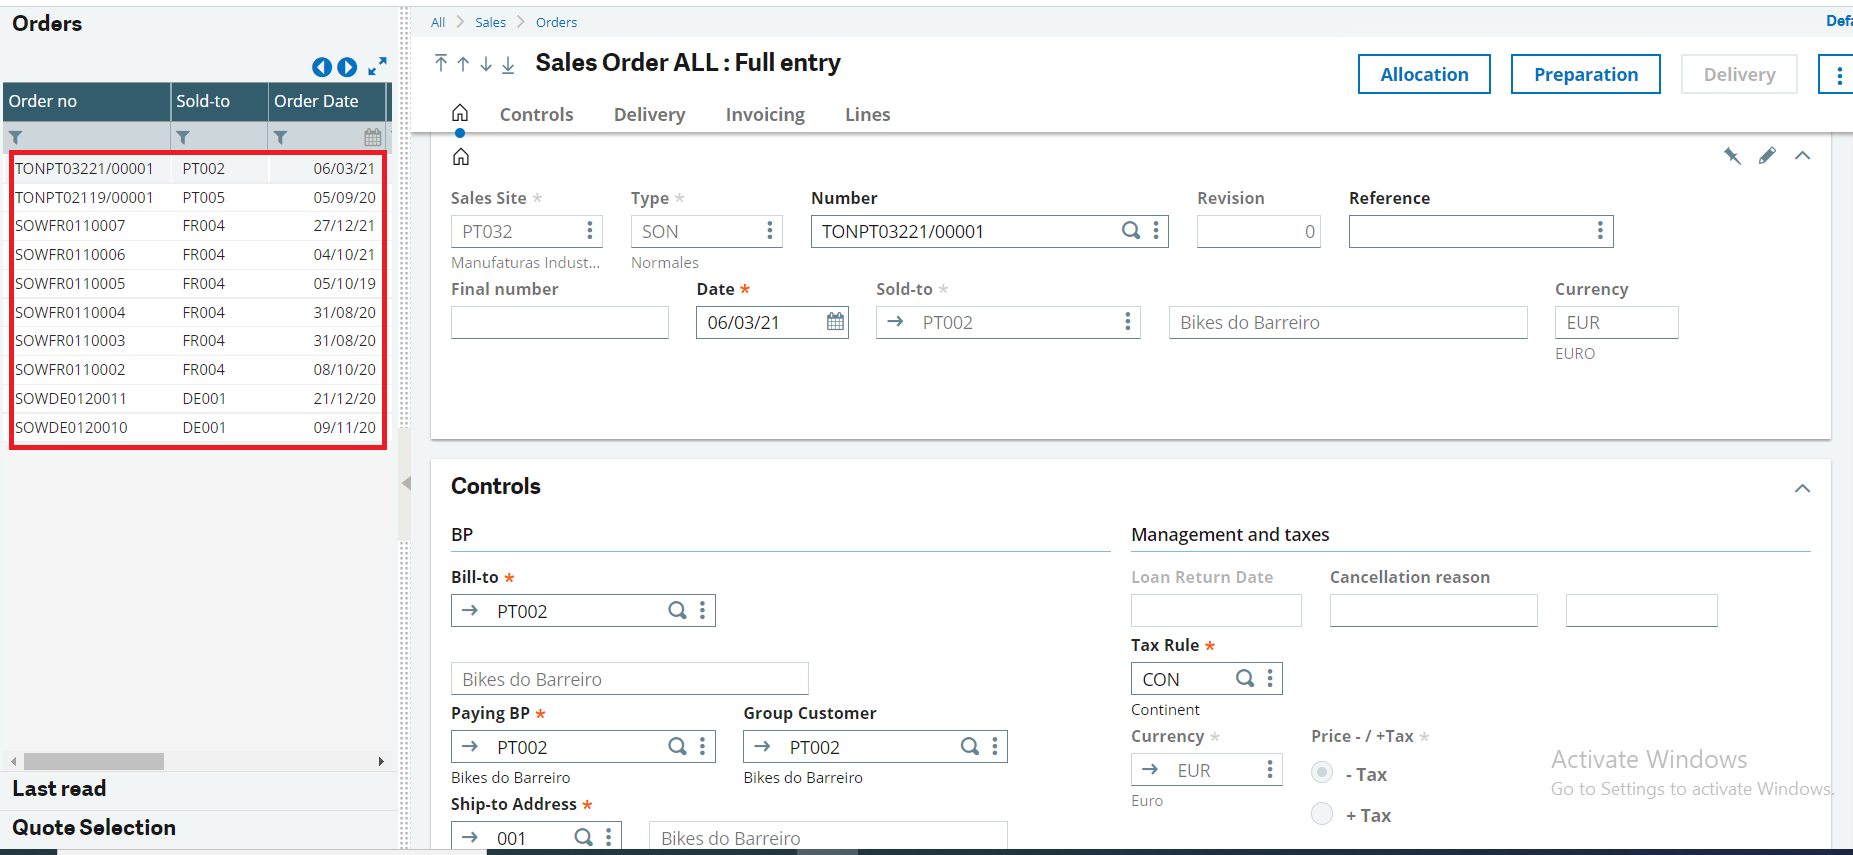The width and height of the screenshot is (1853, 855).
Task: Switch to the Lines tab
Action: [x=868, y=115]
